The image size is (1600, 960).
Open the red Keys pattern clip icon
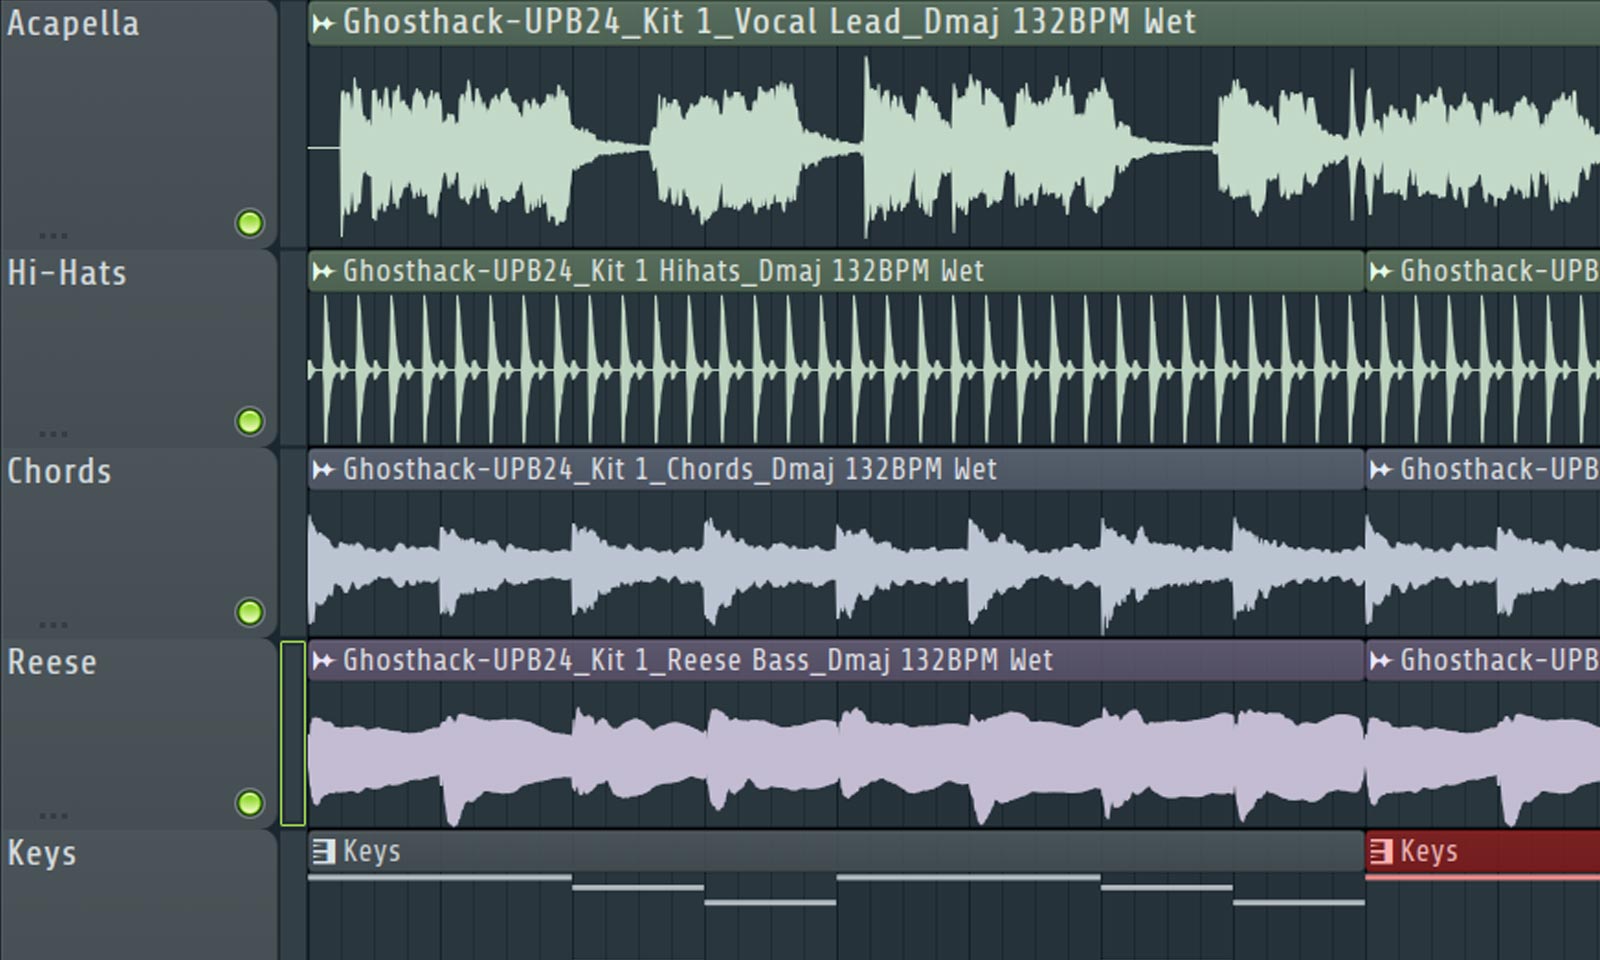(x=1381, y=852)
